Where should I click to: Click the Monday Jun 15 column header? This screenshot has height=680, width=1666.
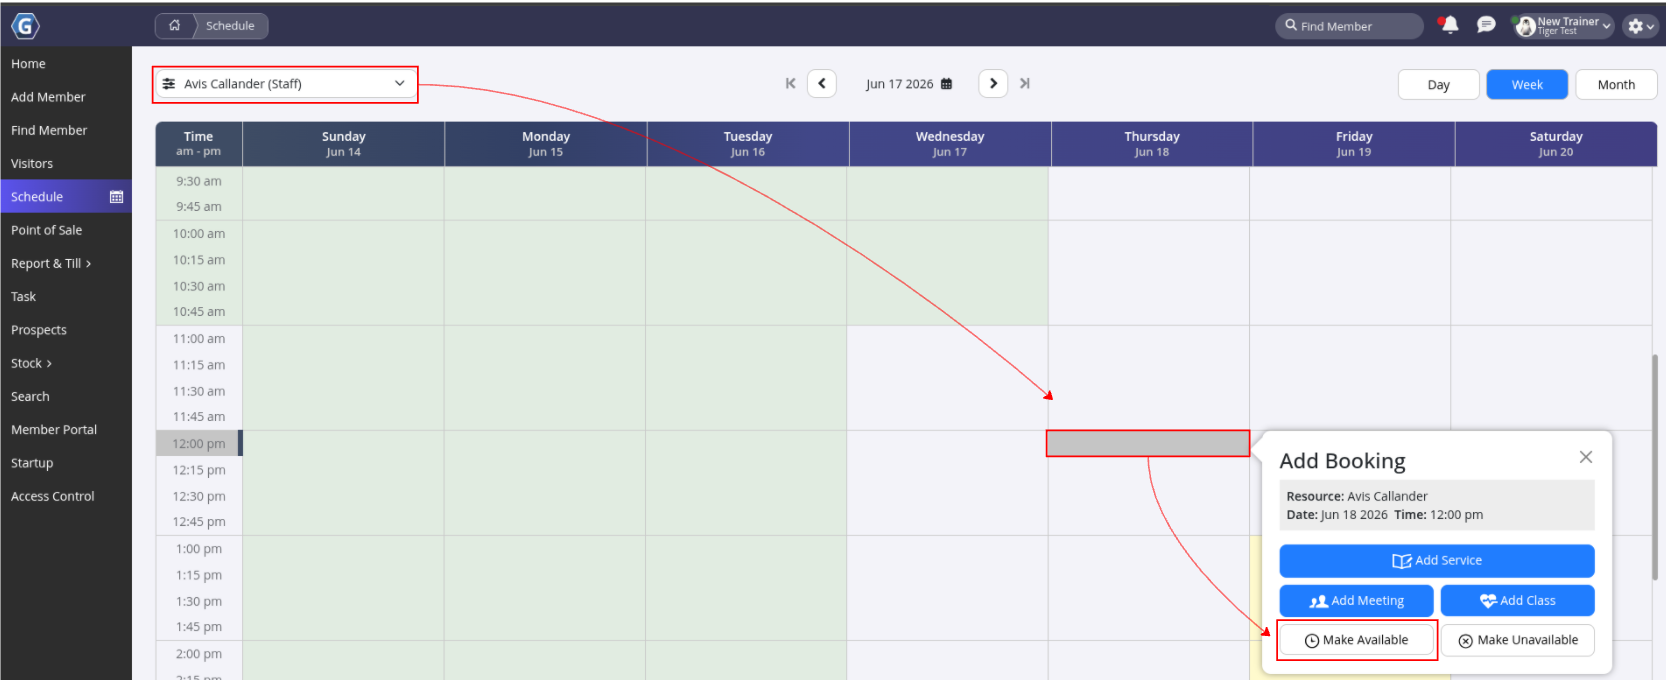[546, 144]
